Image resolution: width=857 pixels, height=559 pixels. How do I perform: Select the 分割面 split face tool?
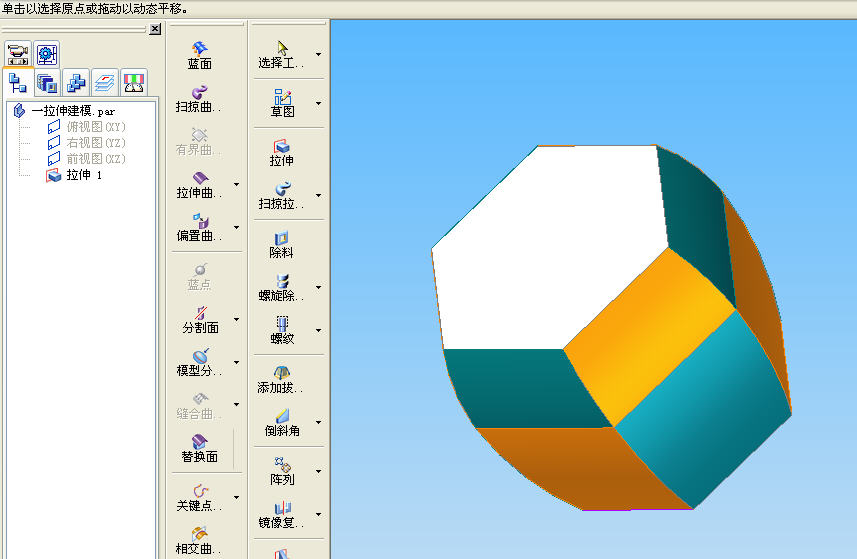[x=200, y=320]
